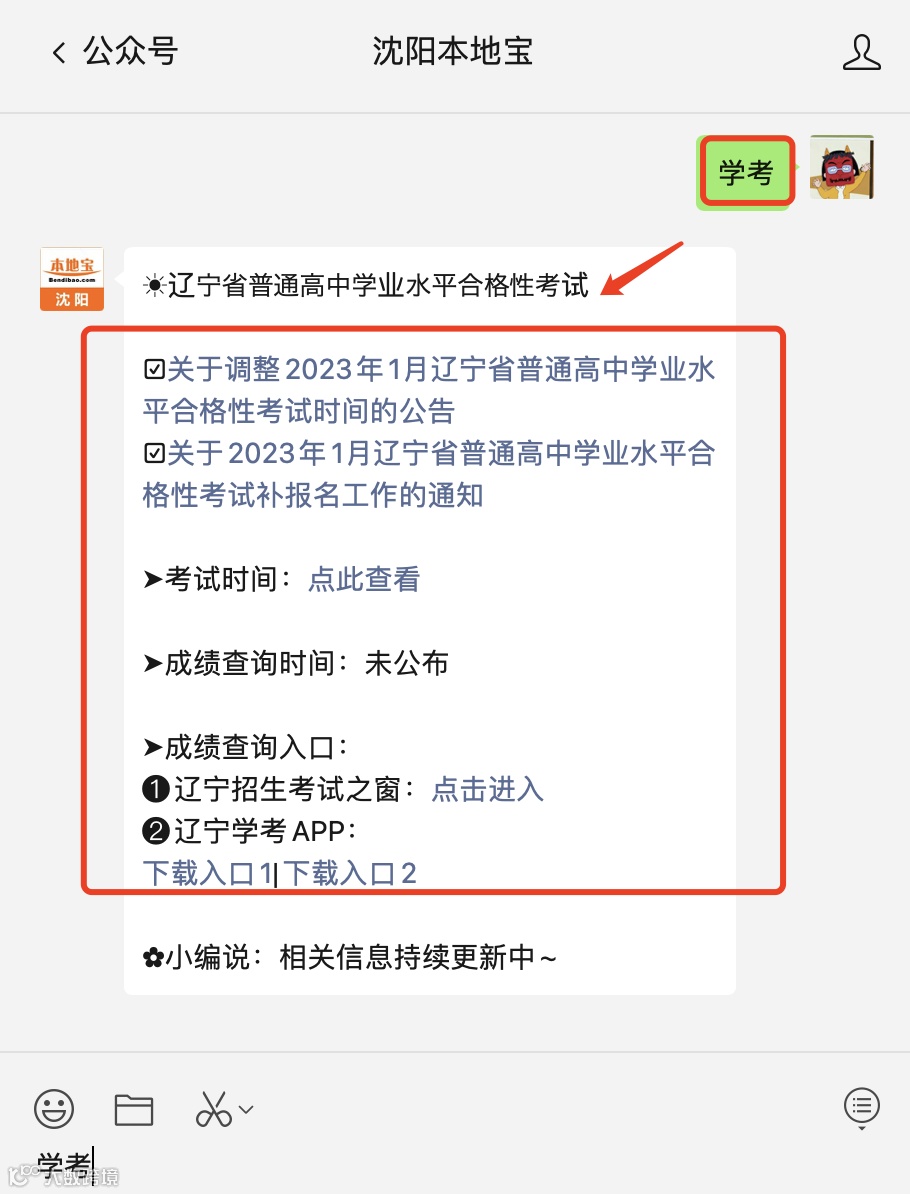This screenshot has height=1194, width=910.
Task: Click the 沈阳本地宝 sender avatar
Action: click(72, 279)
